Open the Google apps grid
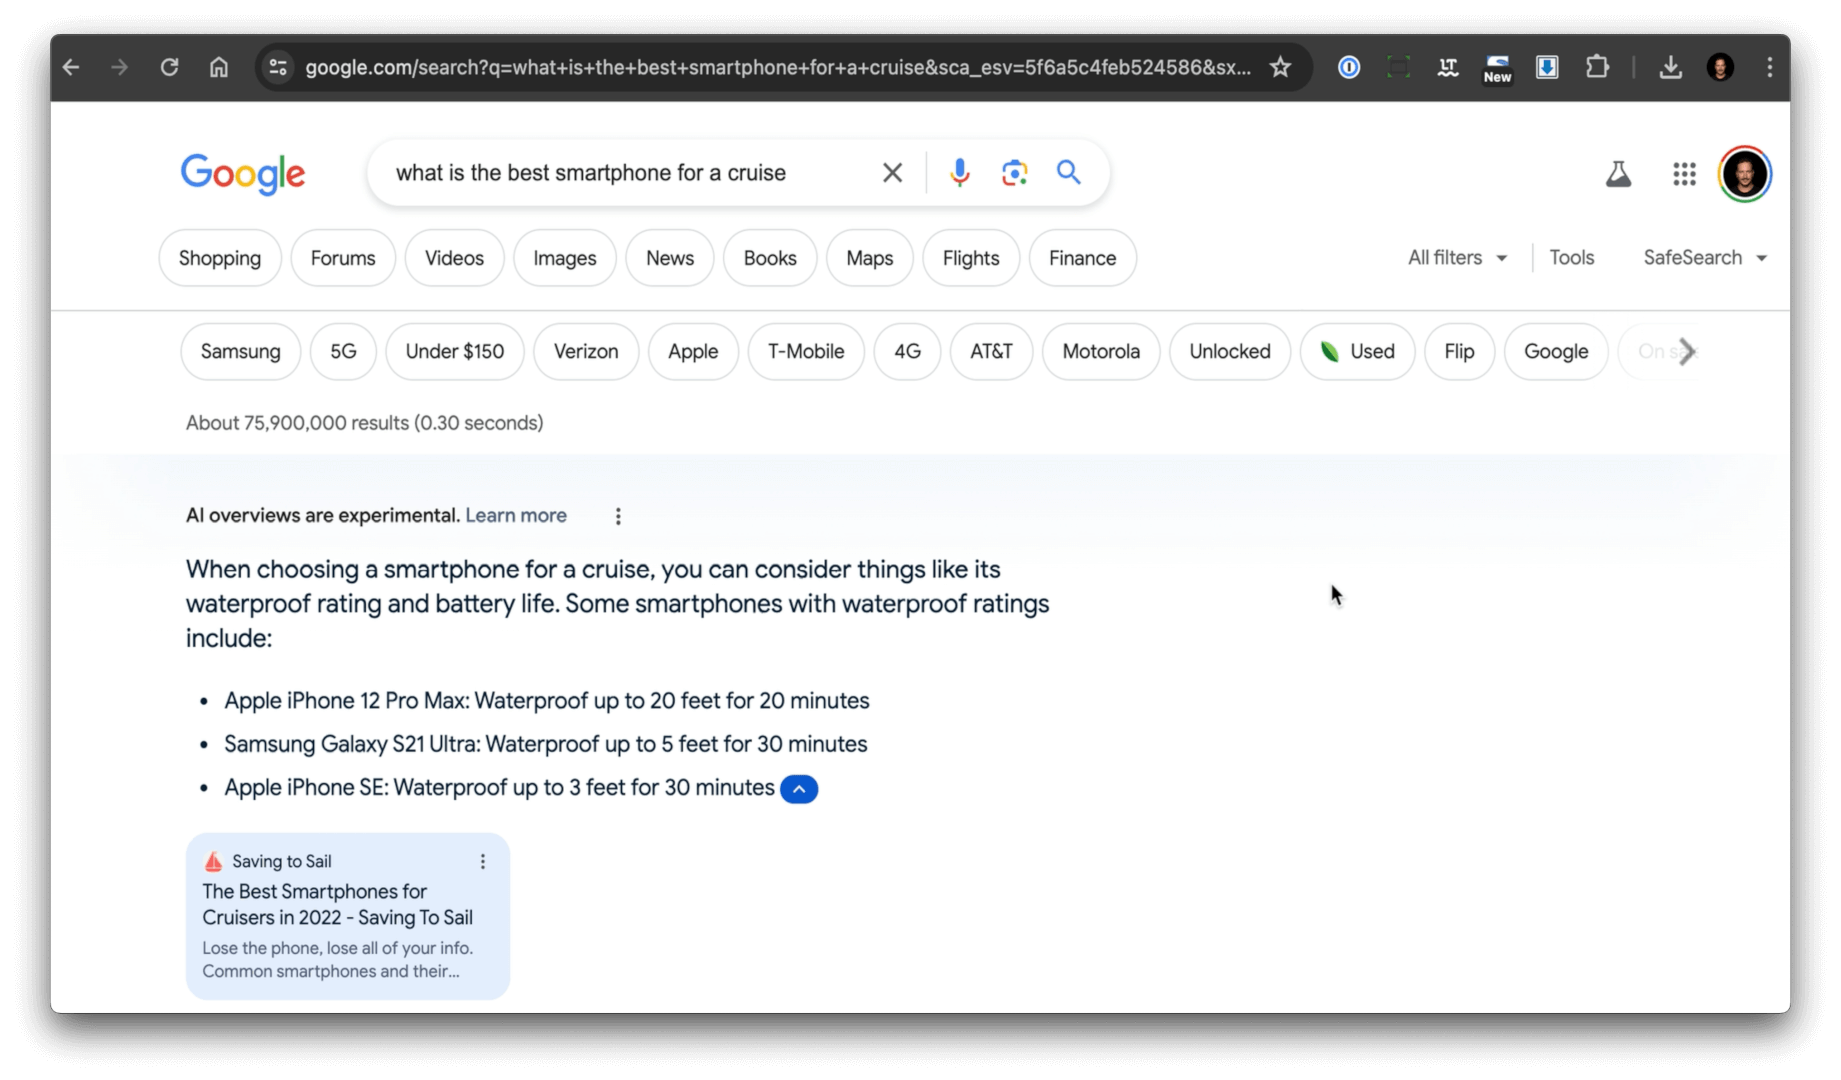 (1684, 174)
